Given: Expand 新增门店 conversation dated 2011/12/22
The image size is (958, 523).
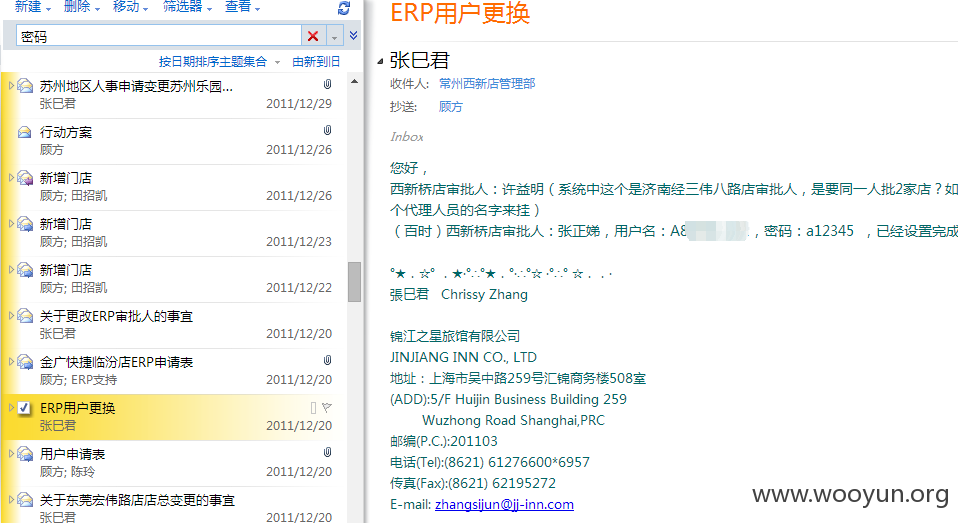Looking at the screenshot, I should 11,269.
